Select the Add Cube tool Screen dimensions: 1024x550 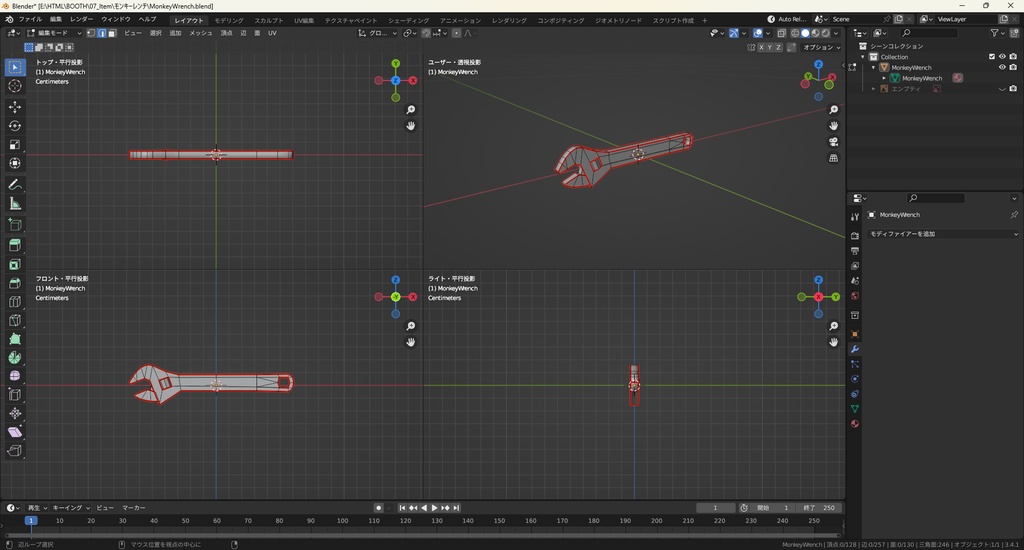(15, 225)
